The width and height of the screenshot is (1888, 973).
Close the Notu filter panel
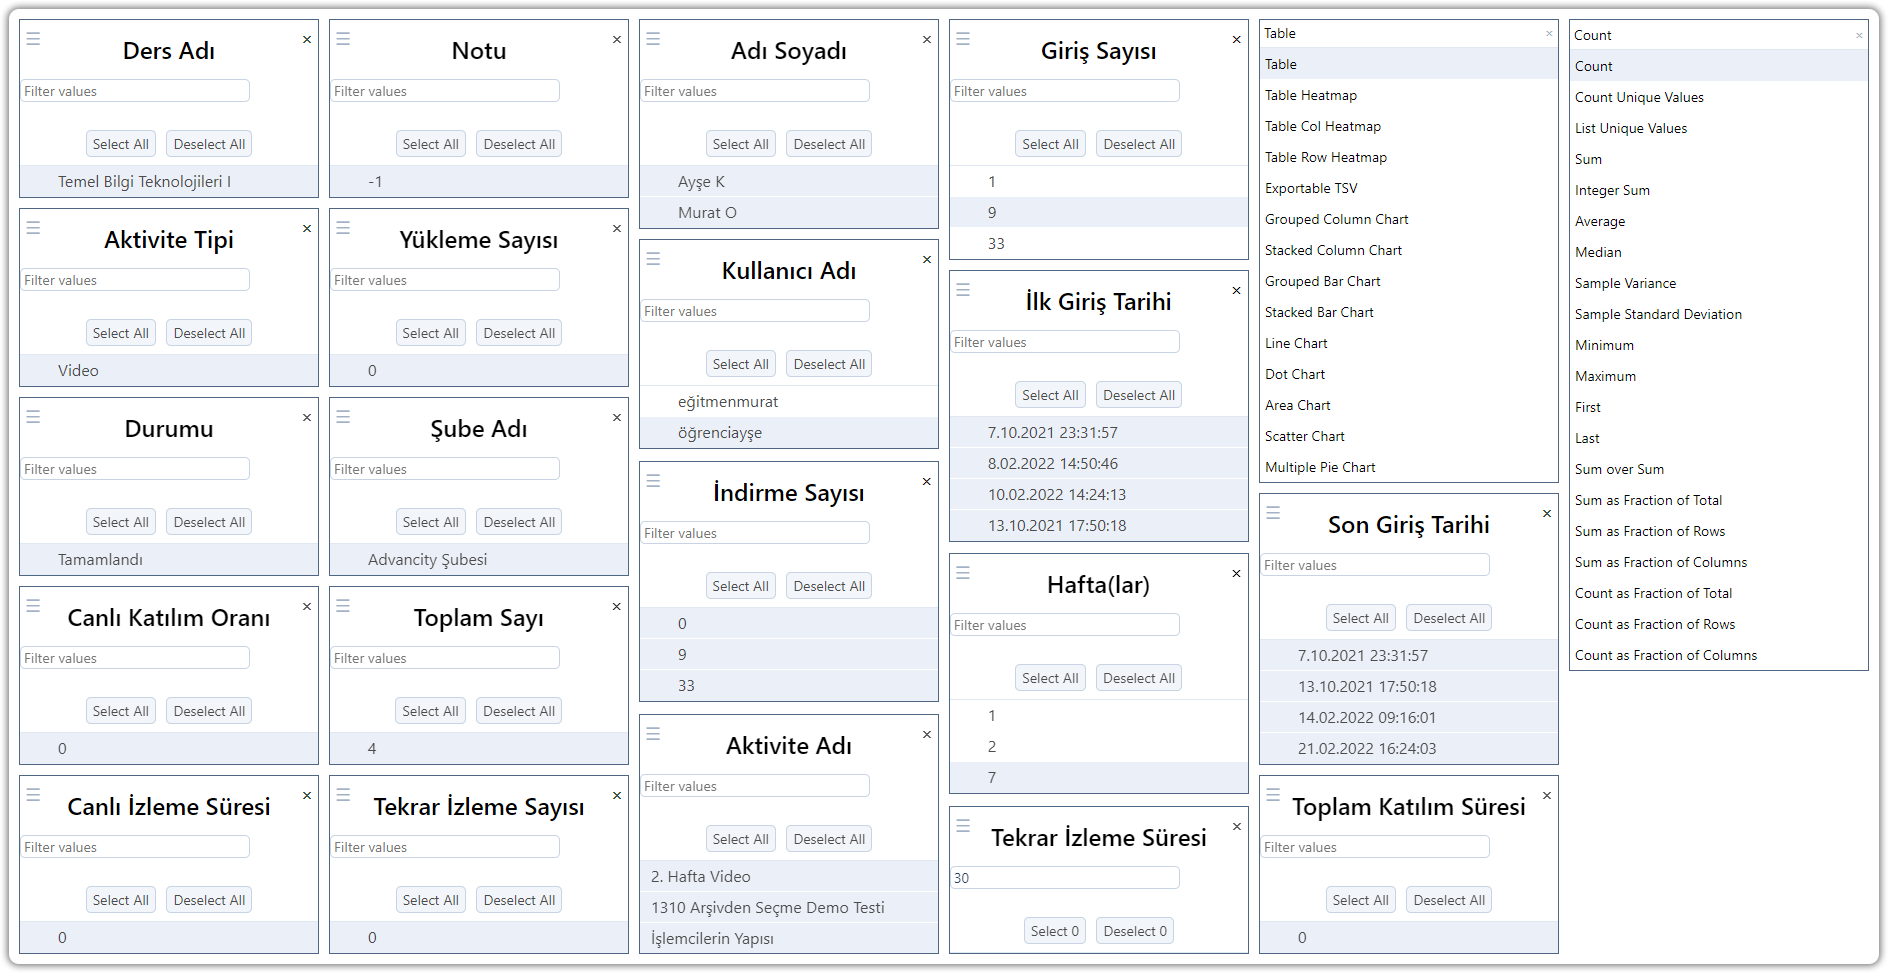tap(617, 40)
